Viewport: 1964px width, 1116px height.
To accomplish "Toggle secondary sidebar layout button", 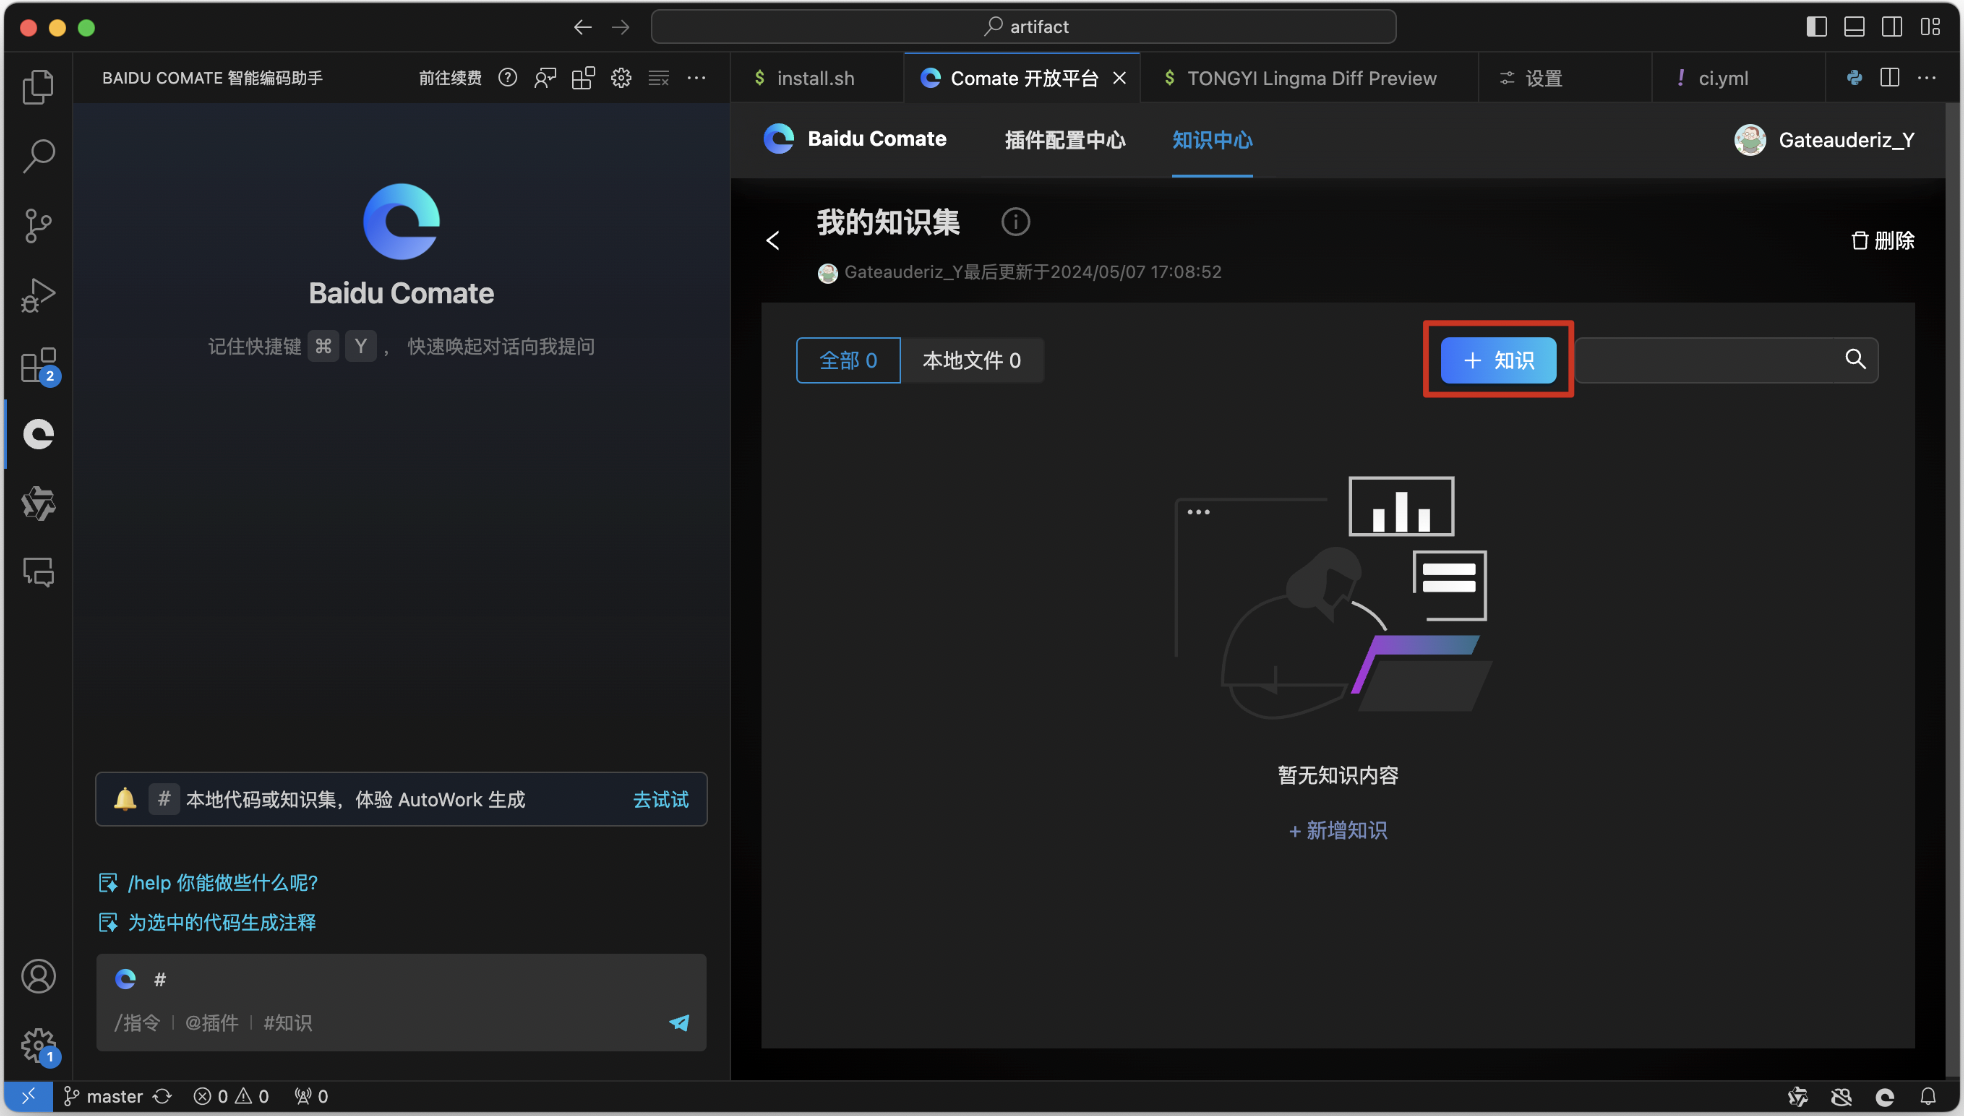I will coord(1892,27).
